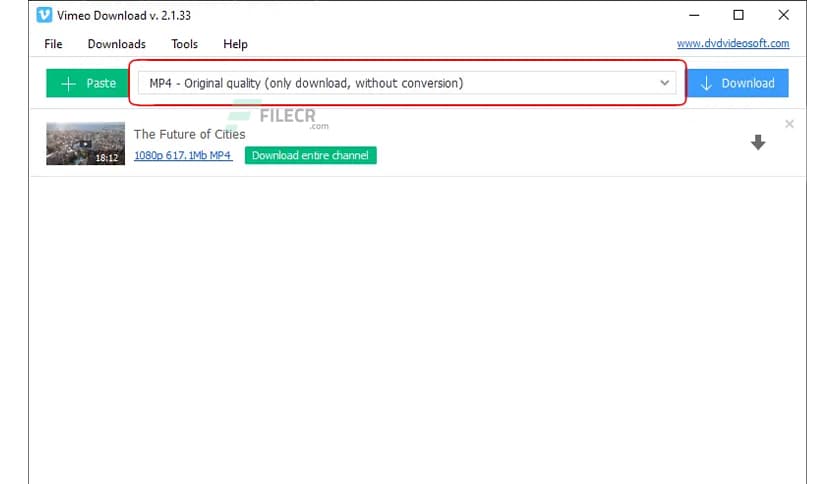Close the Vimeo Download window

pyautogui.click(x=782, y=15)
